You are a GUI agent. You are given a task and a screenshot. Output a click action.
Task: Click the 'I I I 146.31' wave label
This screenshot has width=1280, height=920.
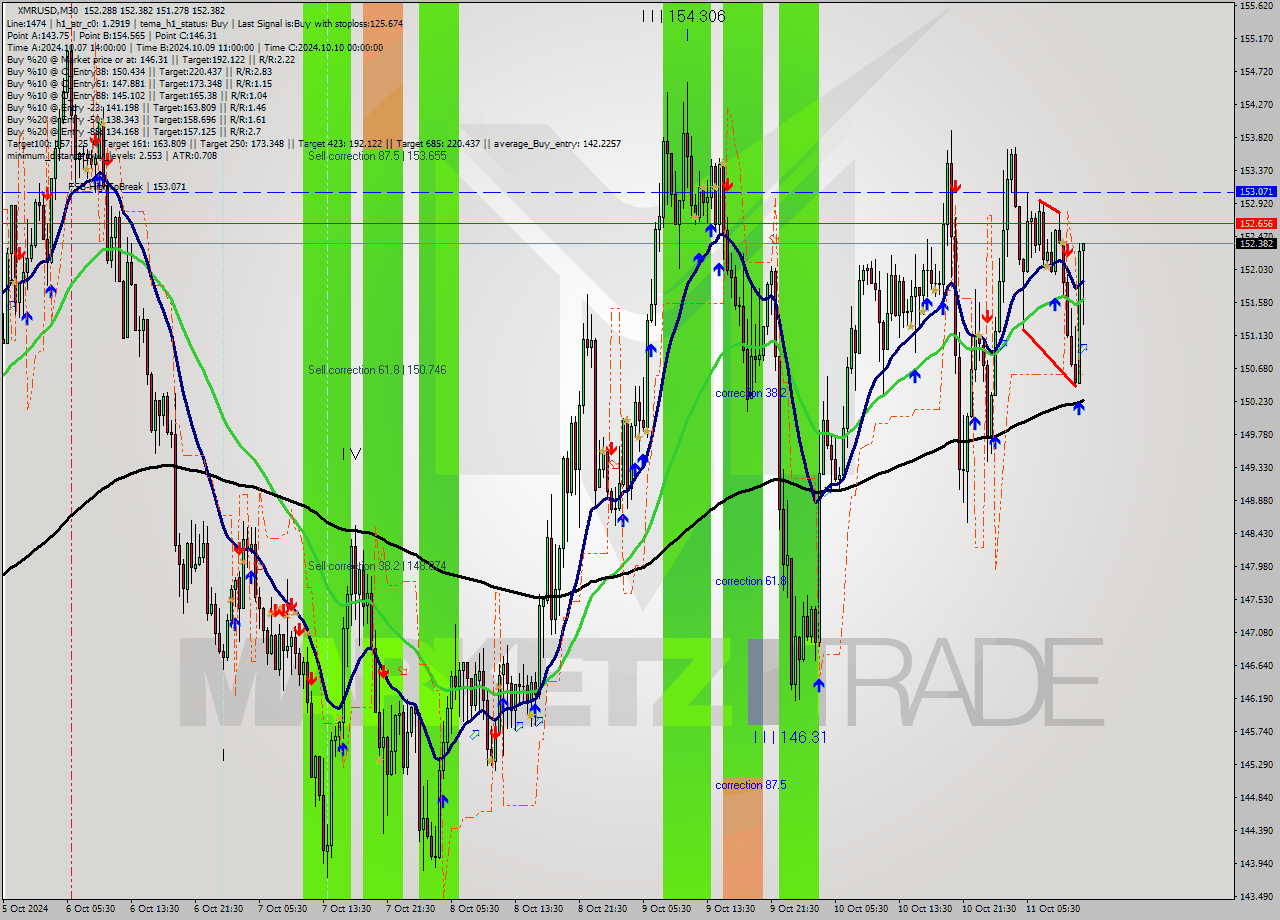coord(790,737)
